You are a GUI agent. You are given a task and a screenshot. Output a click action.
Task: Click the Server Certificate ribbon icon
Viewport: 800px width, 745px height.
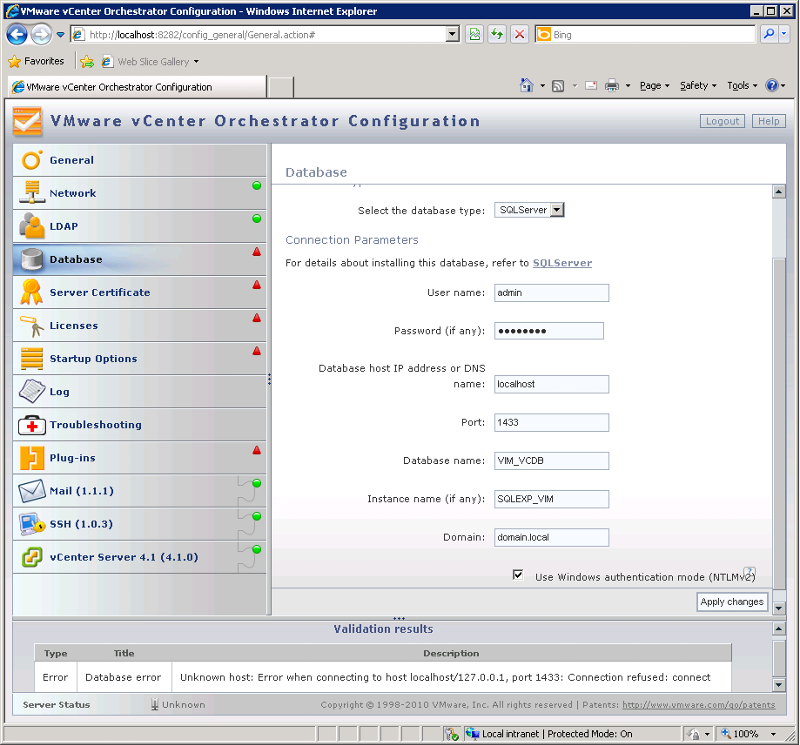tap(32, 292)
